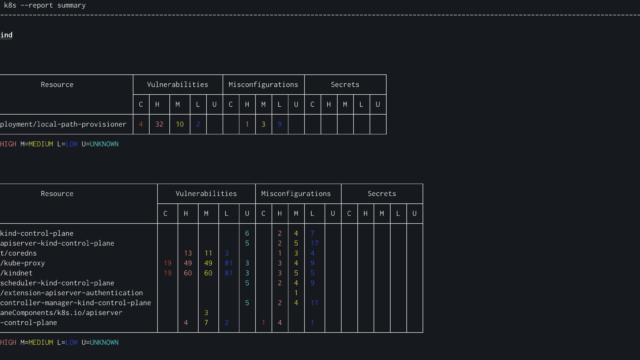Click the 'Vulnerabilities' header of the kube-proxy table
Screen dimensions: 640x360
coord(206,193)
